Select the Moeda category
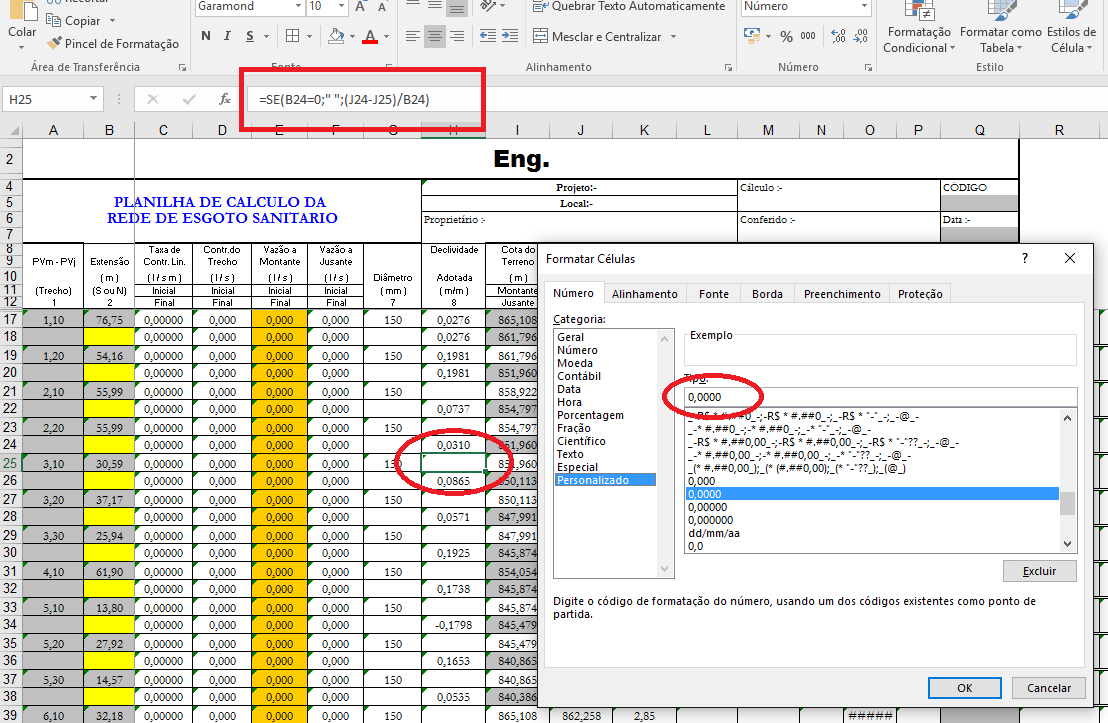The image size is (1108, 723). [575, 363]
